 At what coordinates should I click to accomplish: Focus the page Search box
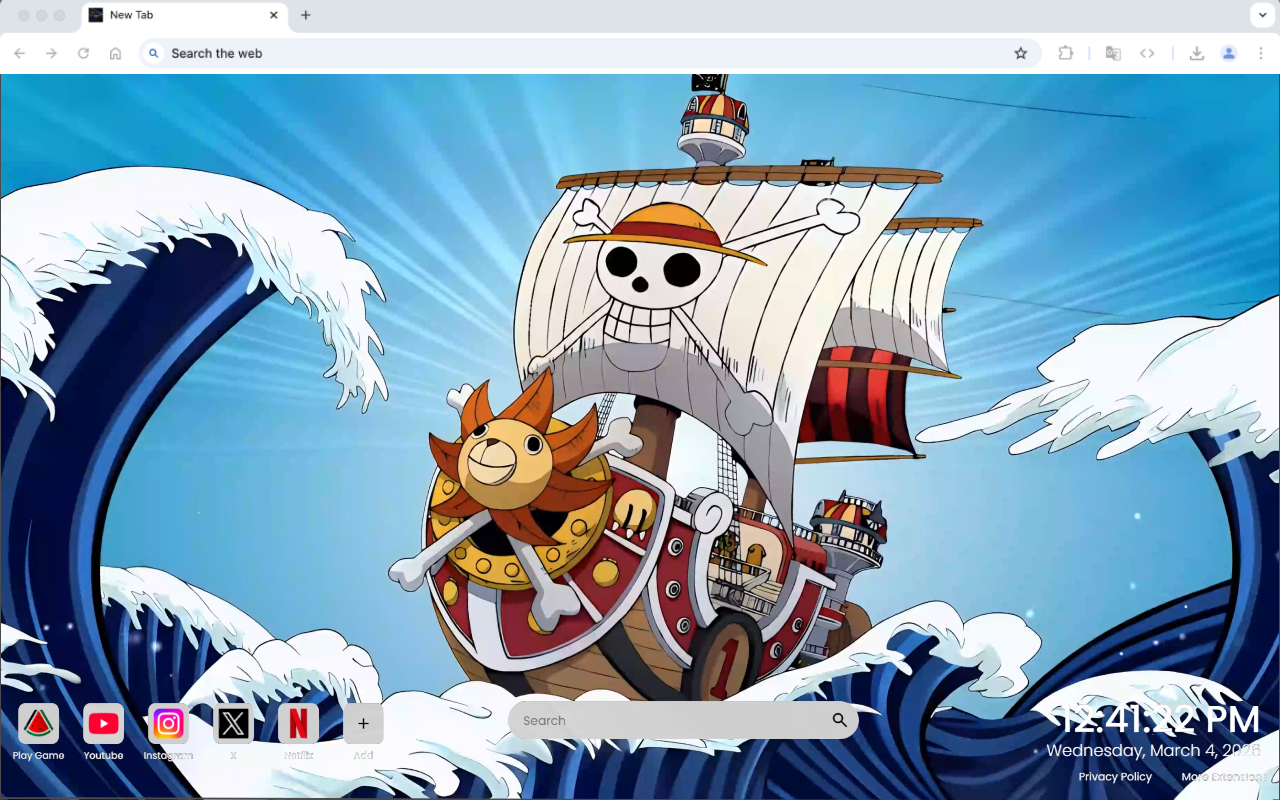[683, 720]
